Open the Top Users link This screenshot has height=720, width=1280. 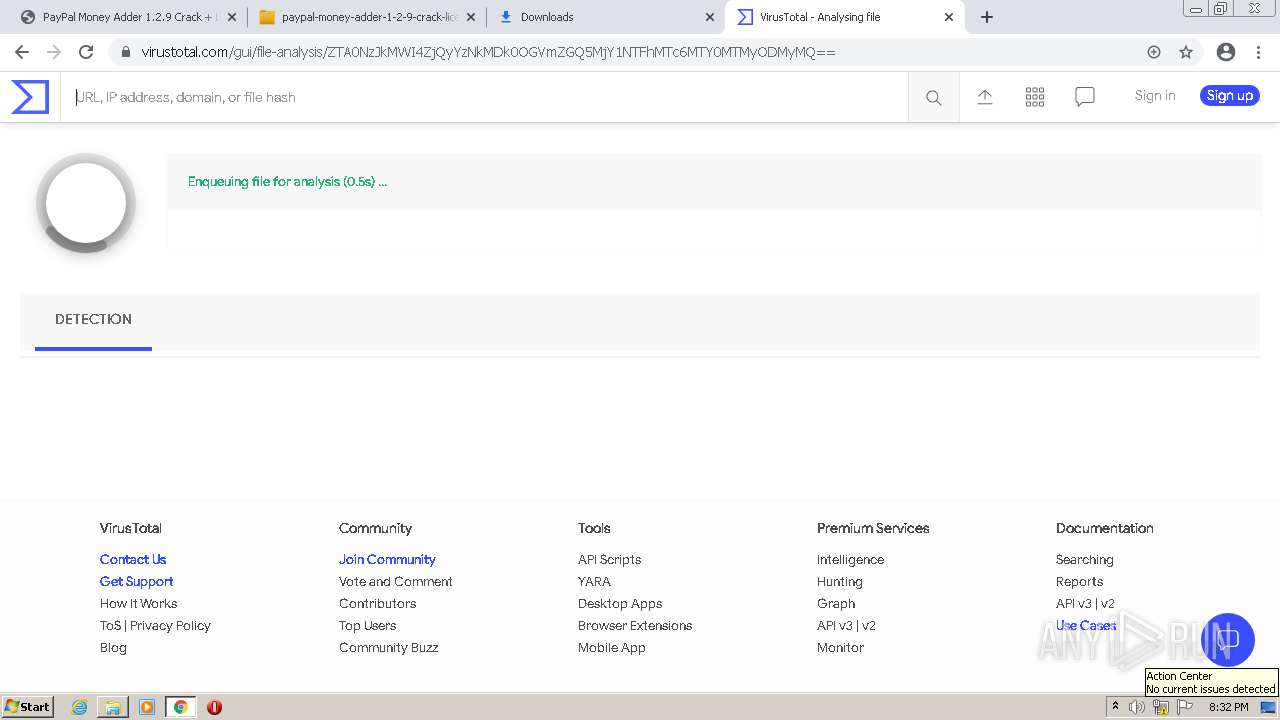368,626
